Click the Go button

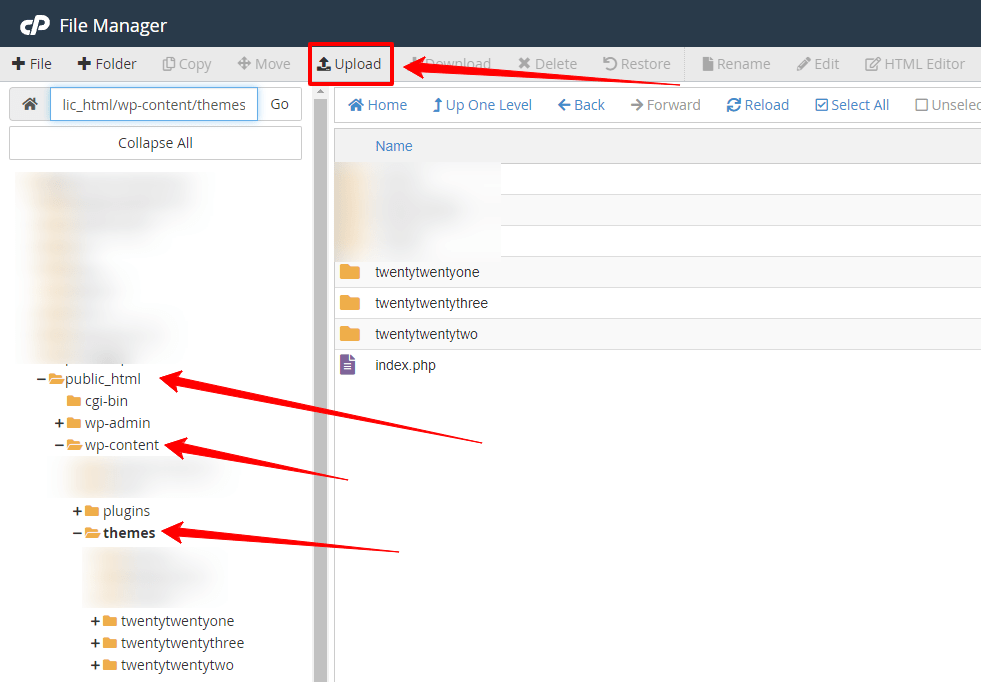tap(280, 104)
